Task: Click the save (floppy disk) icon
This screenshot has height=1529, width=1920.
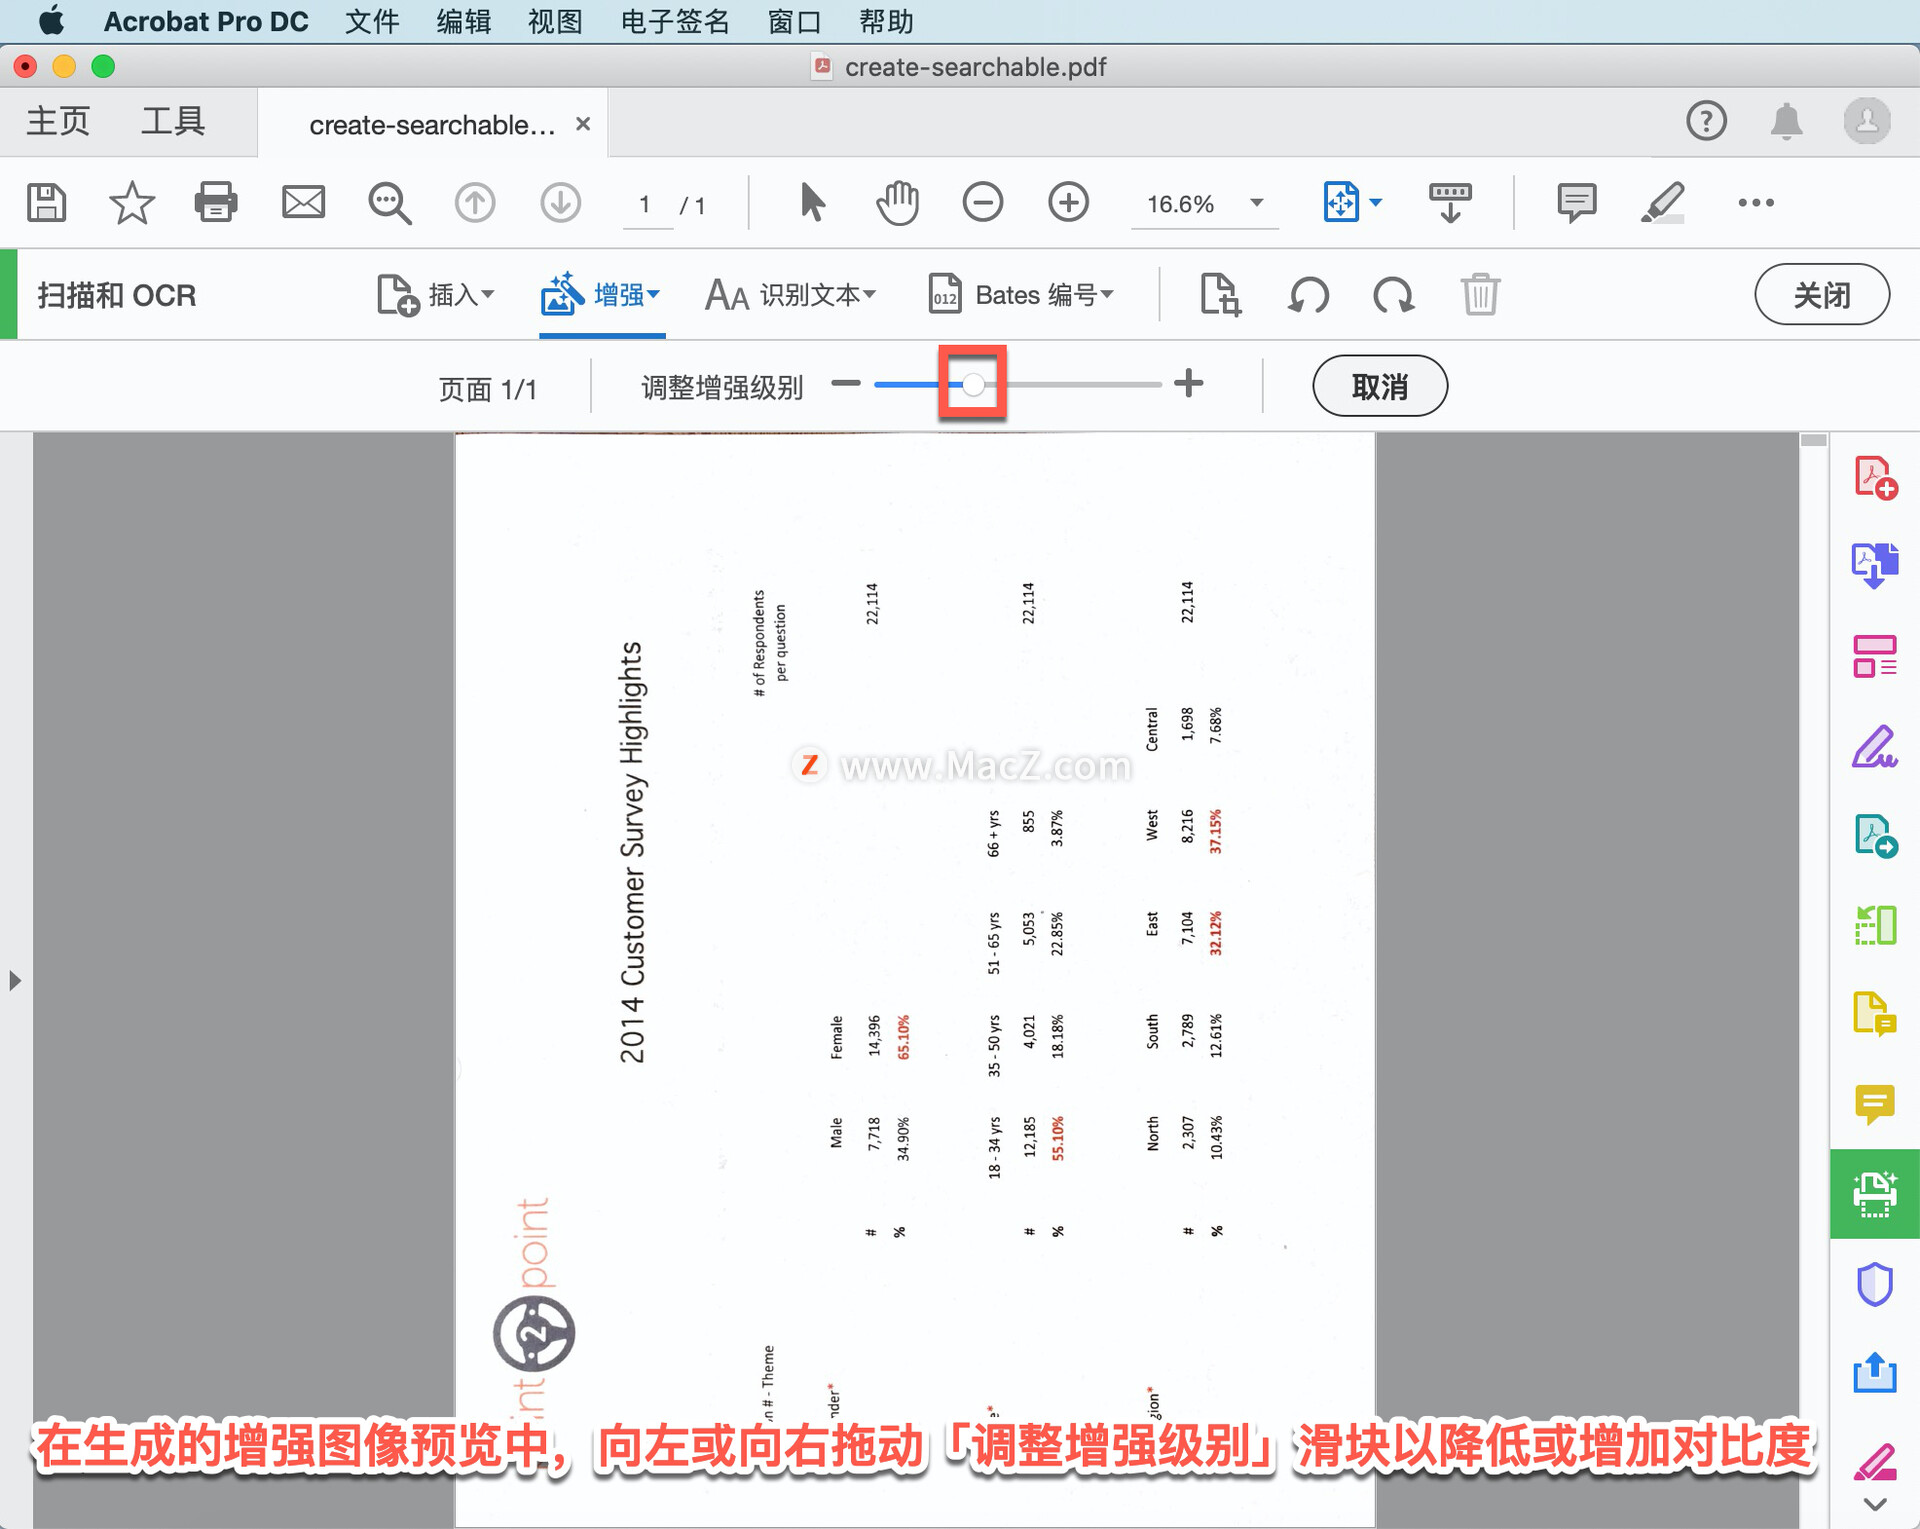Action: 46,203
